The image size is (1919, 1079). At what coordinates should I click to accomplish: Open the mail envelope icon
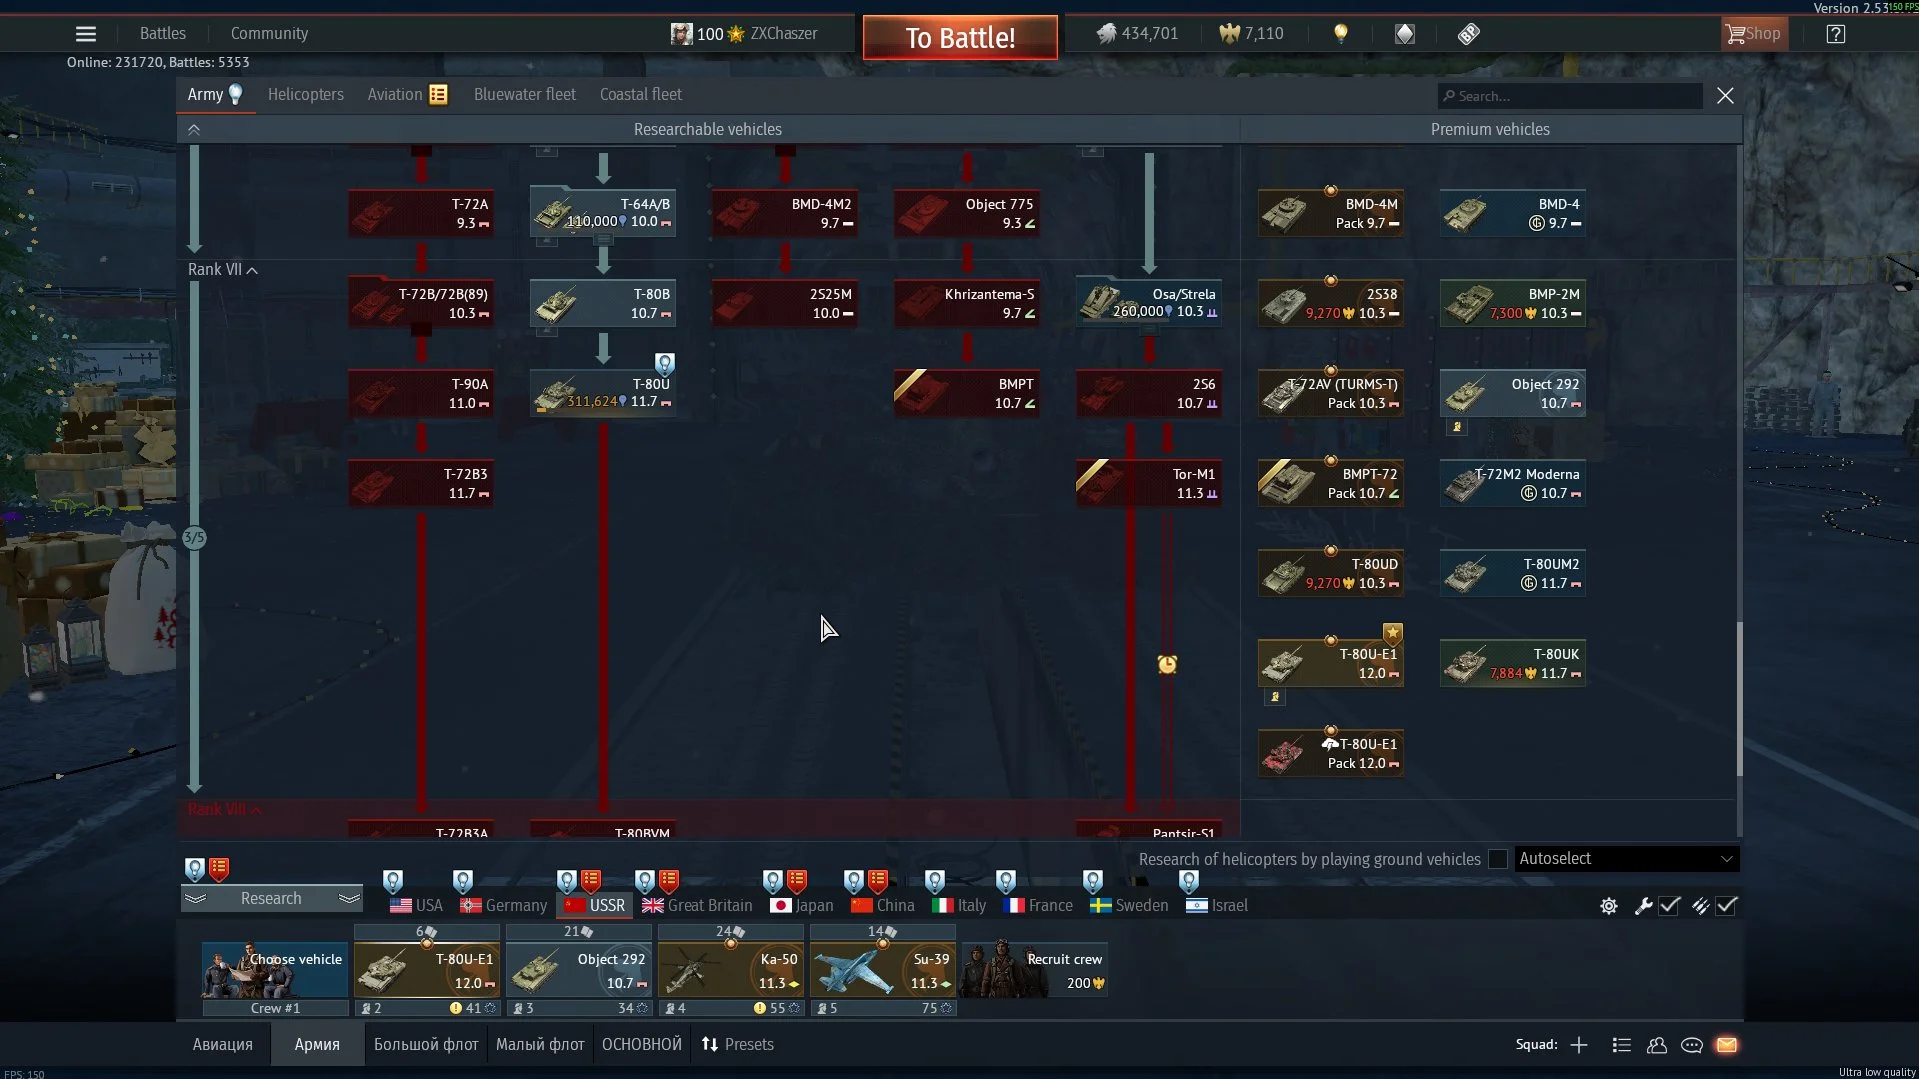[x=1727, y=1045]
